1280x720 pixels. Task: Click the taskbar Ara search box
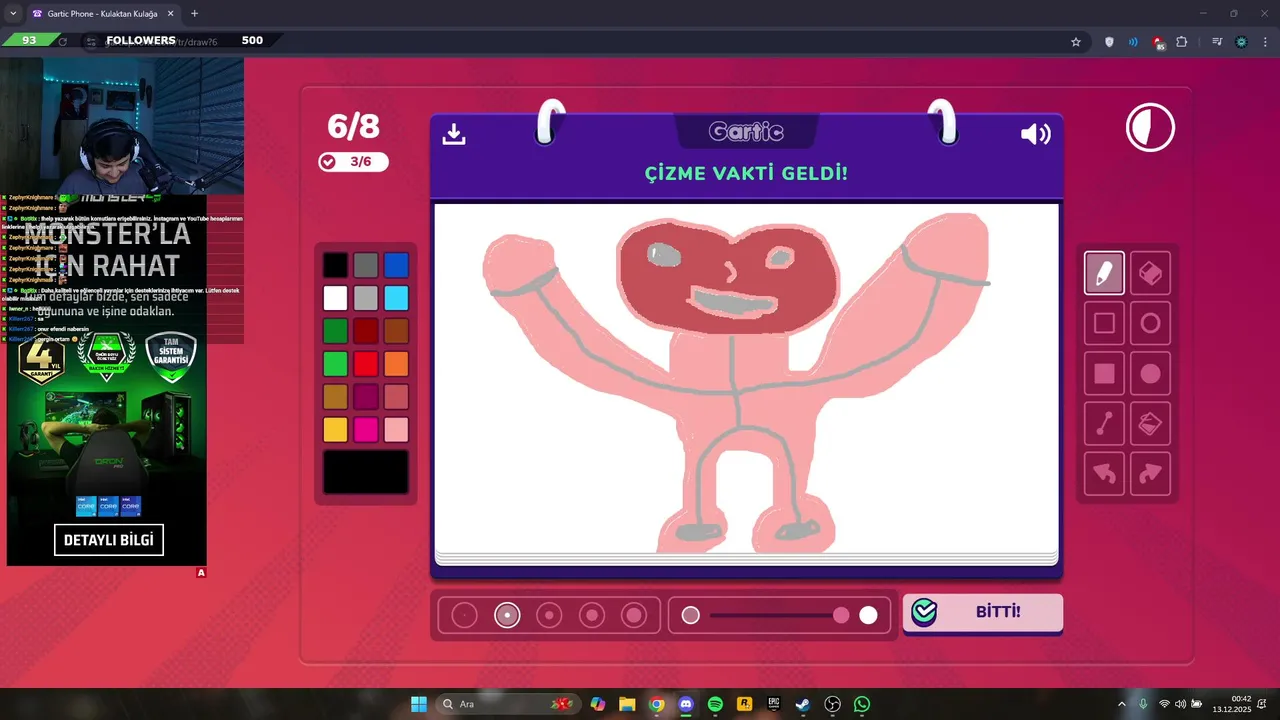508,704
